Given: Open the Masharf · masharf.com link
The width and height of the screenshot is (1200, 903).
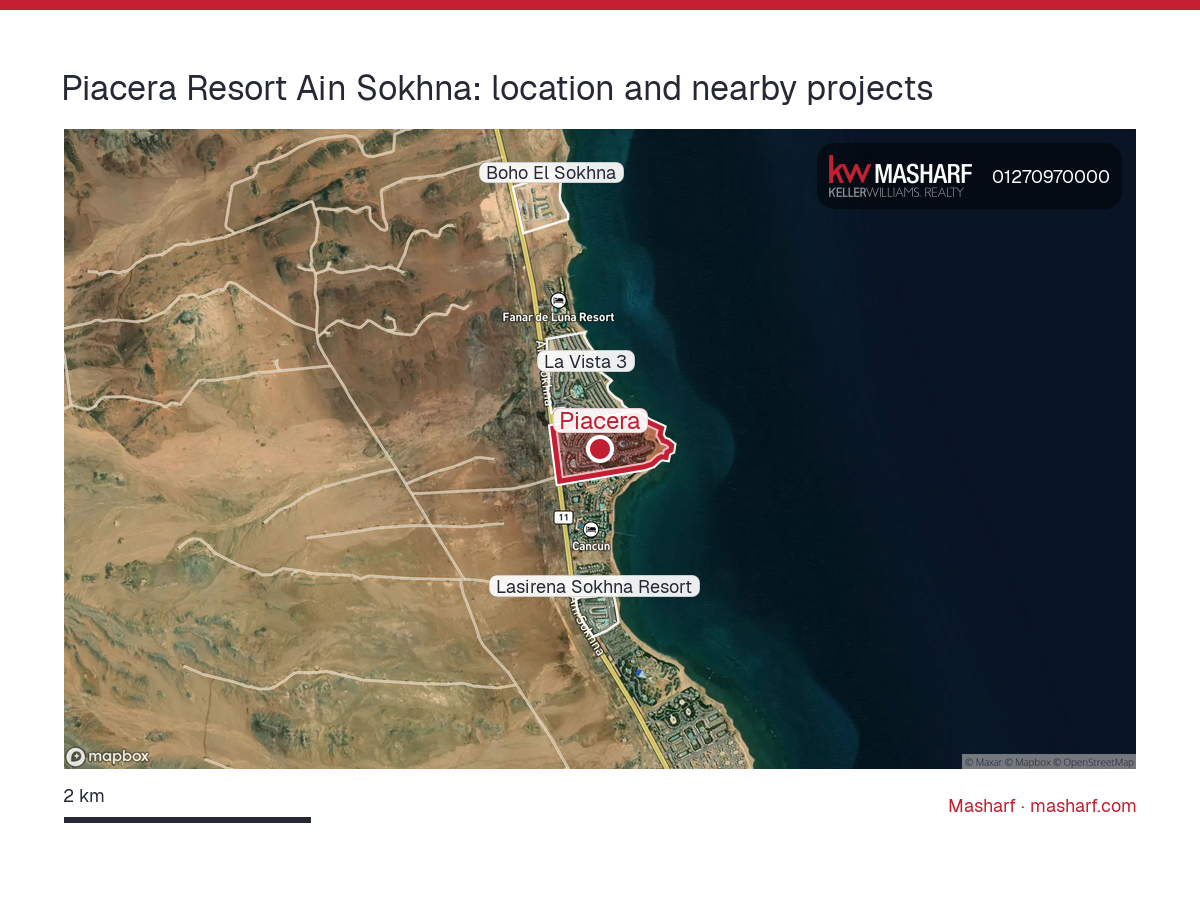Looking at the screenshot, I should tap(1042, 806).
